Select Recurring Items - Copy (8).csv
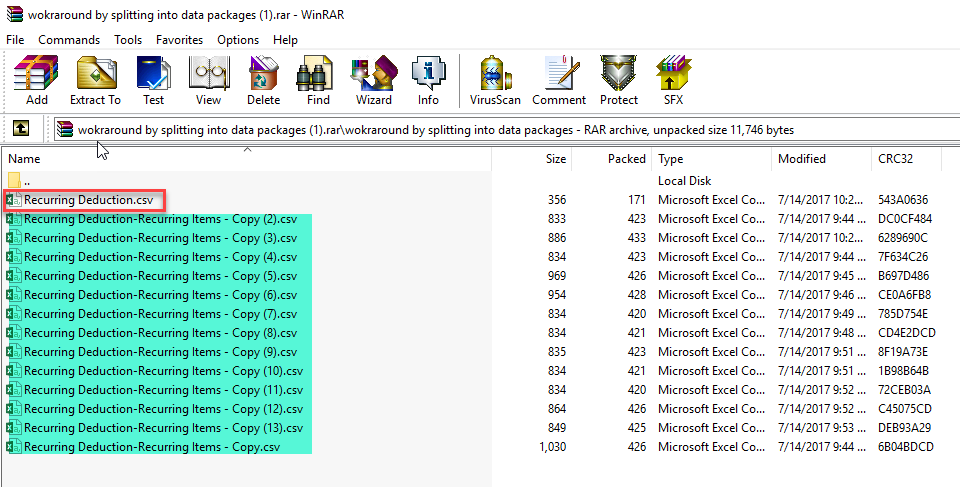 coord(160,333)
